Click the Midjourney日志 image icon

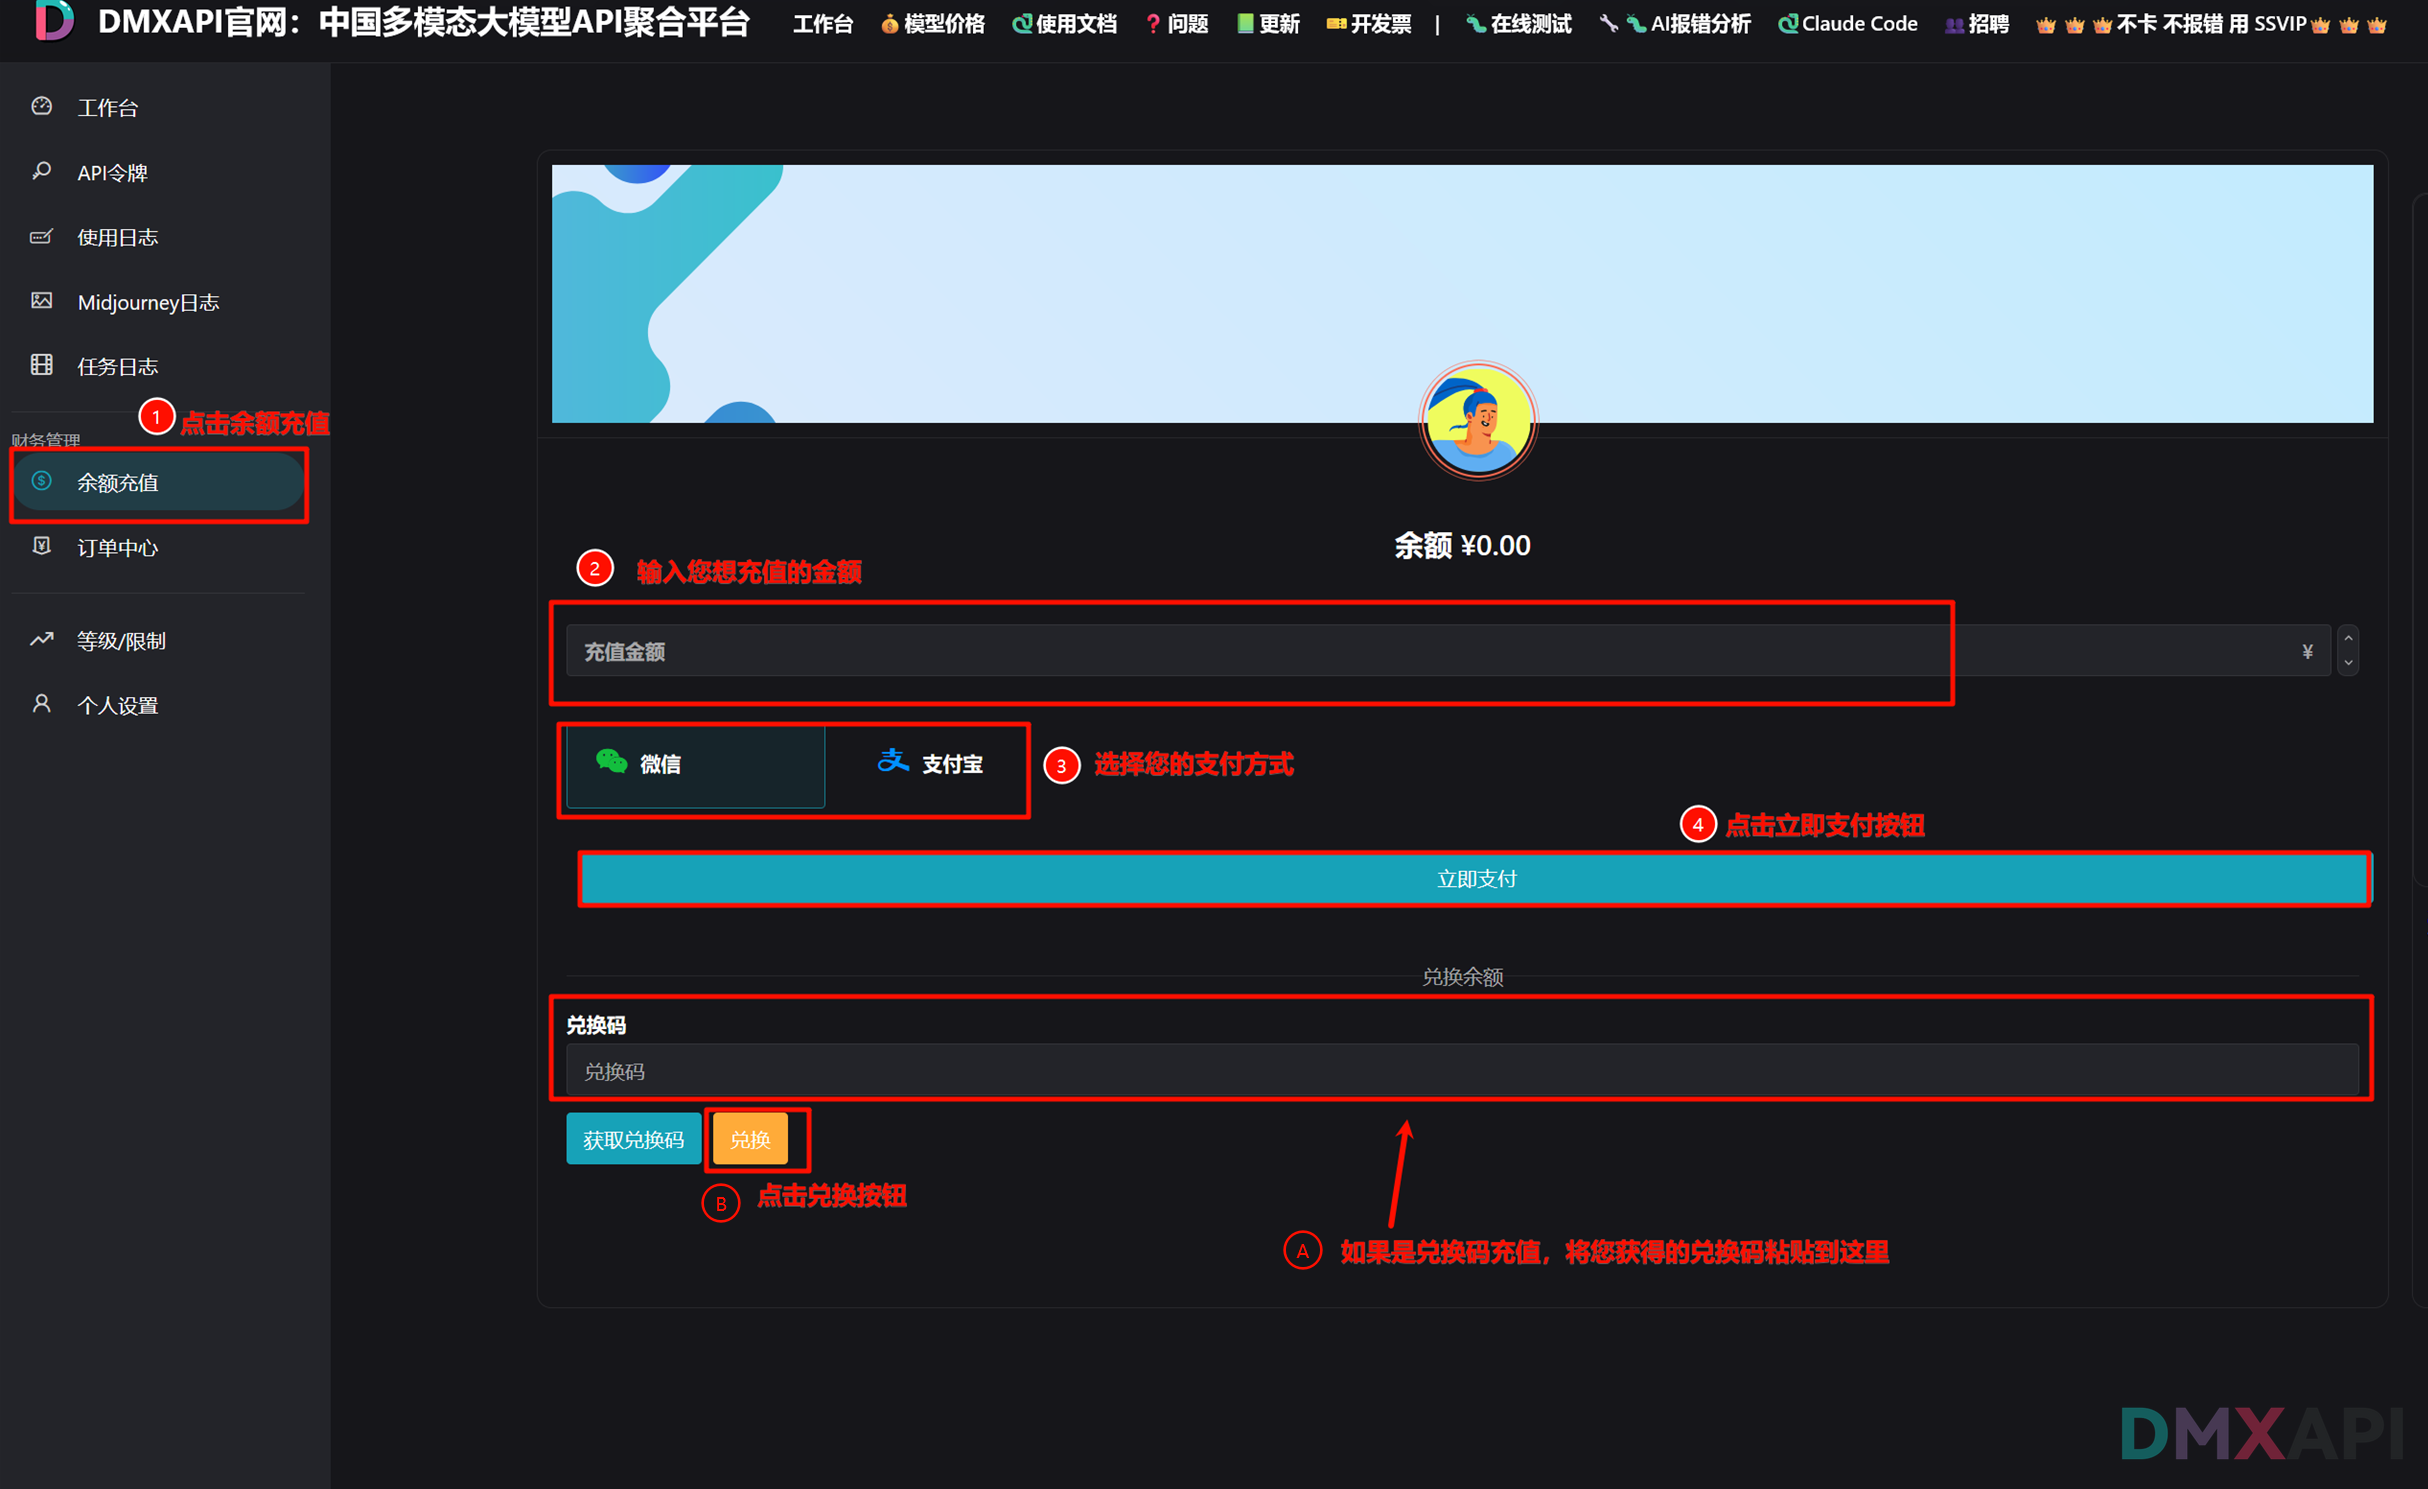coord(41,301)
